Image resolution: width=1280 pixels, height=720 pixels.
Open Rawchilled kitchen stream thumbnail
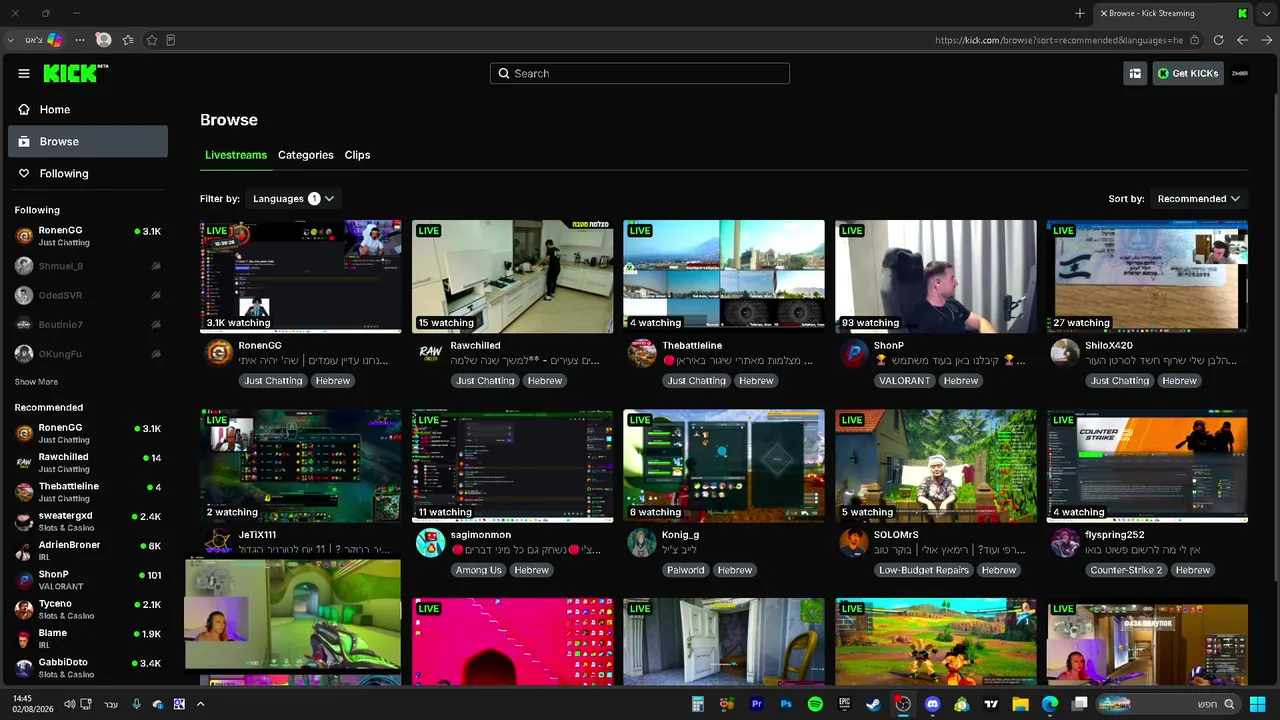tap(512, 276)
